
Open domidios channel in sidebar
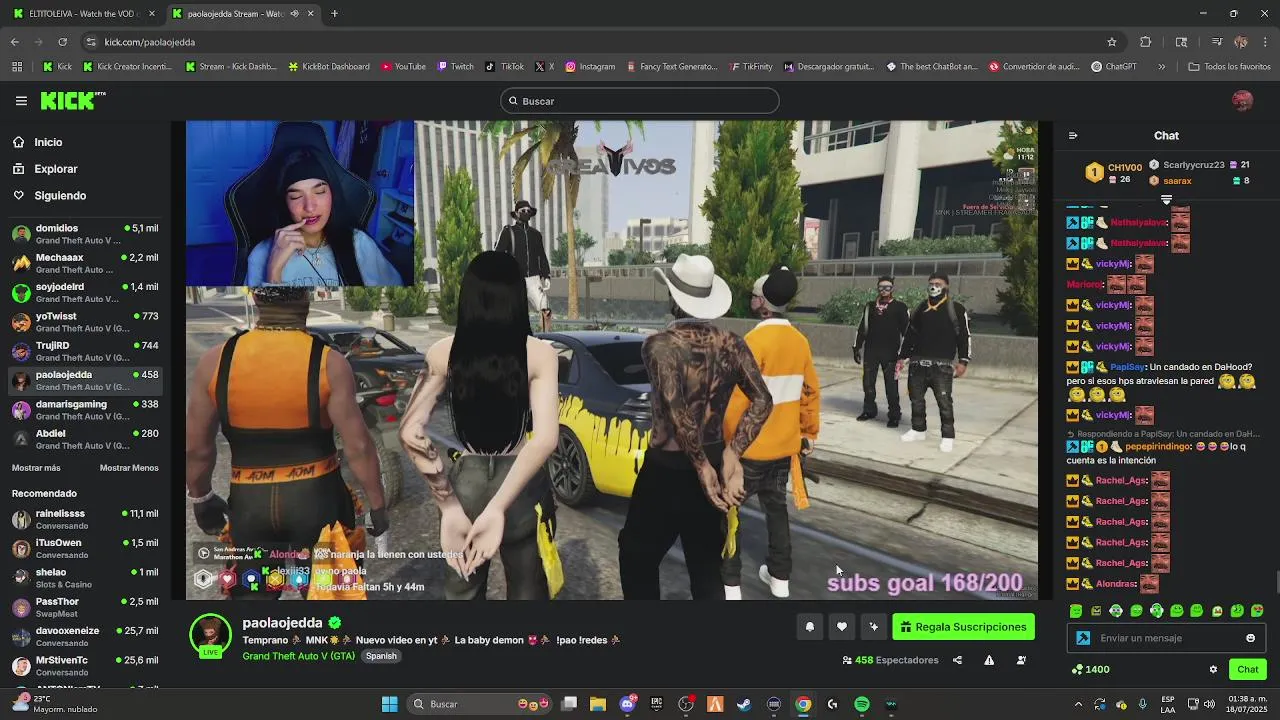point(85,235)
